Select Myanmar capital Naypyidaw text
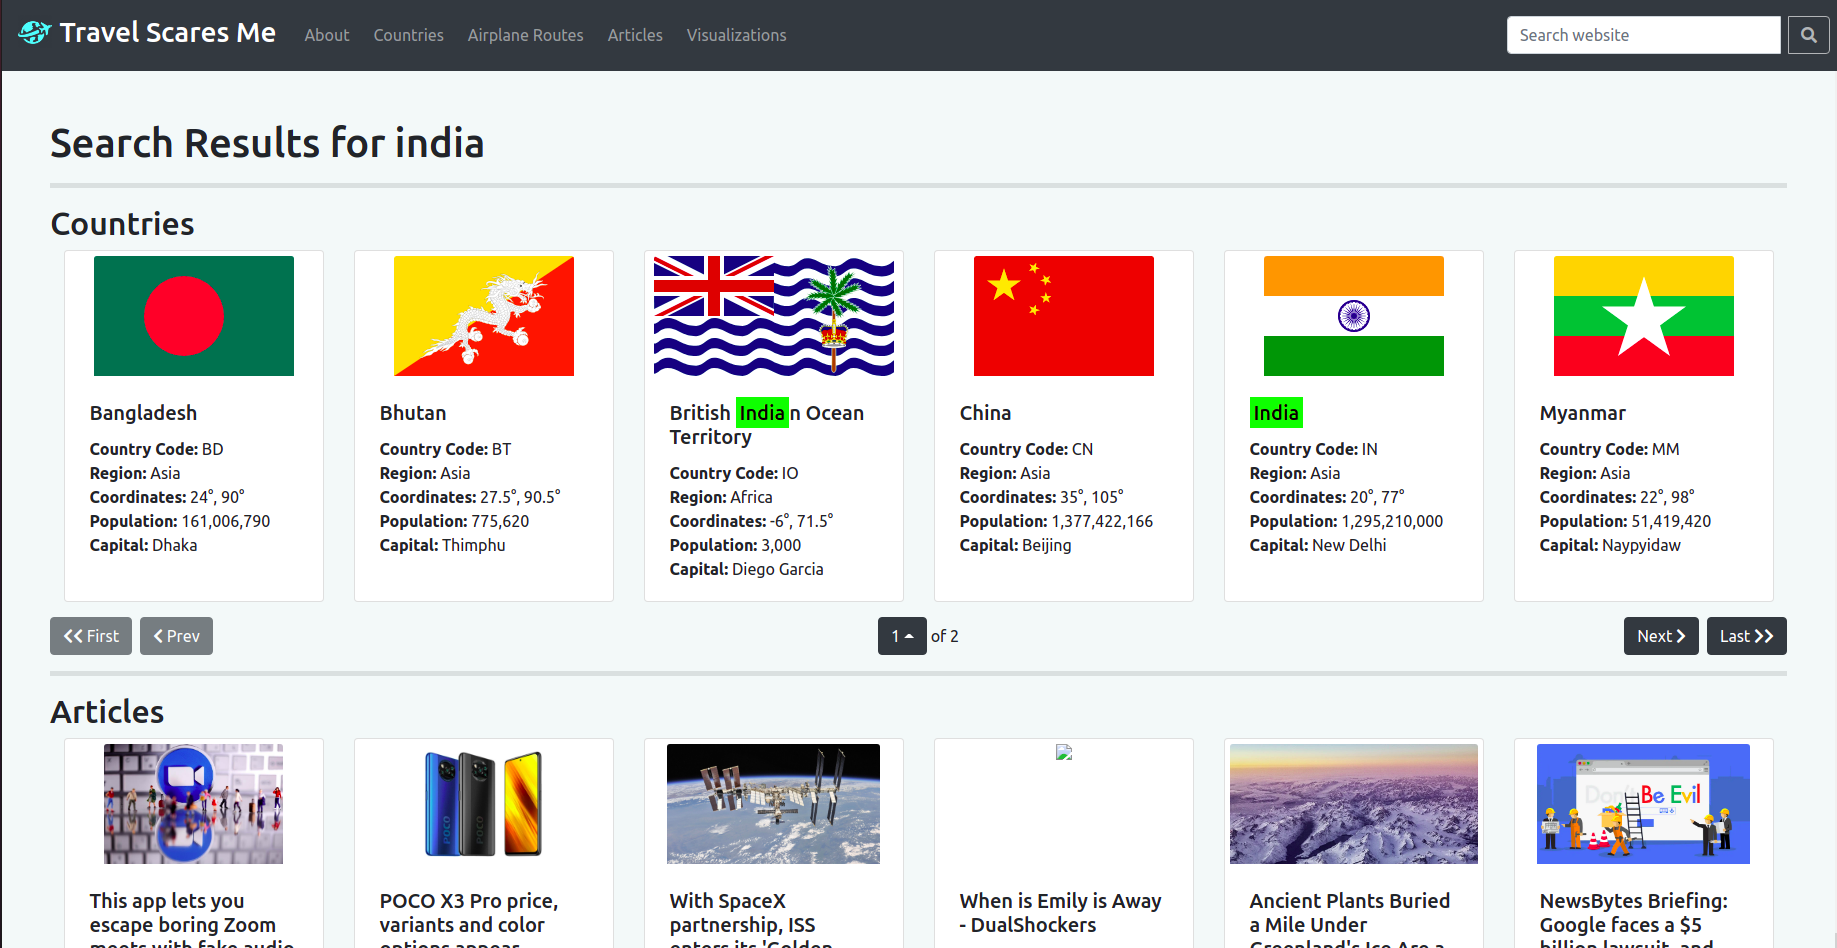The width and height of the screenshot is (1837, 948). 1641,545
